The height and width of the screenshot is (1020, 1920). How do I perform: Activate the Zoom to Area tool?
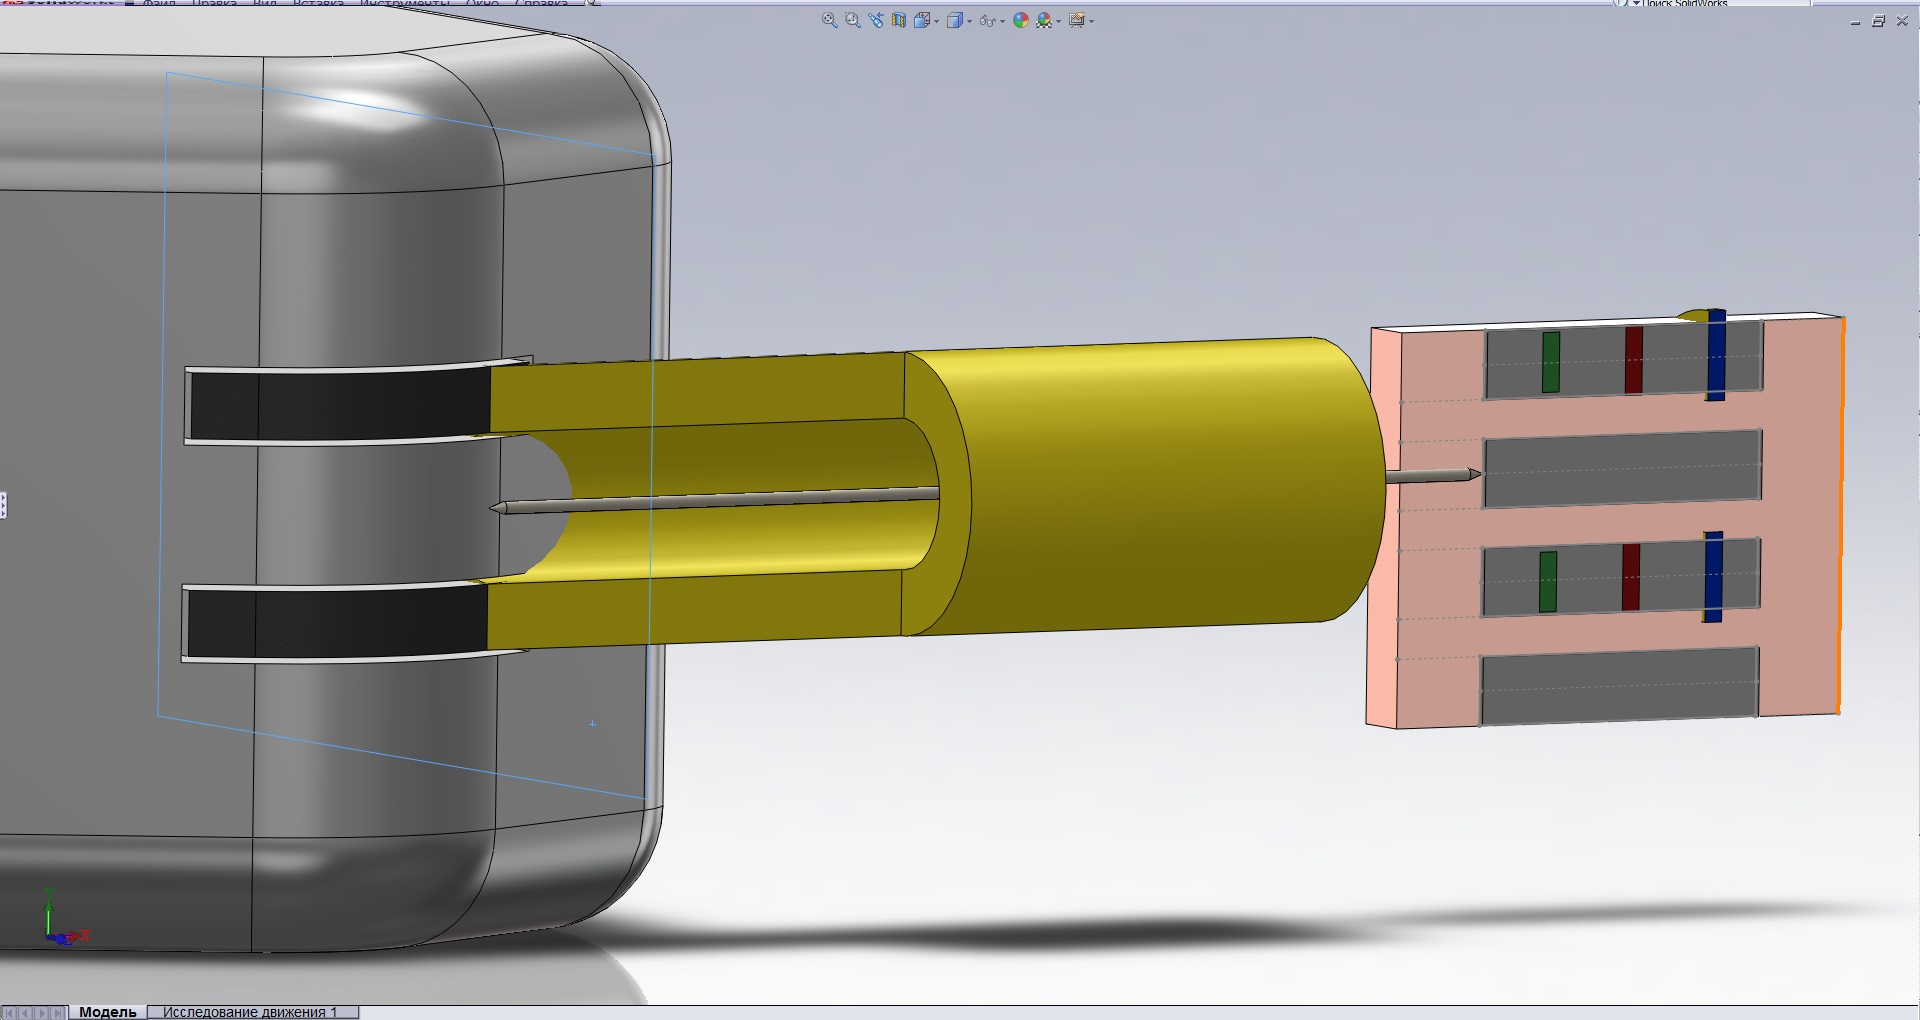[852, 20]
